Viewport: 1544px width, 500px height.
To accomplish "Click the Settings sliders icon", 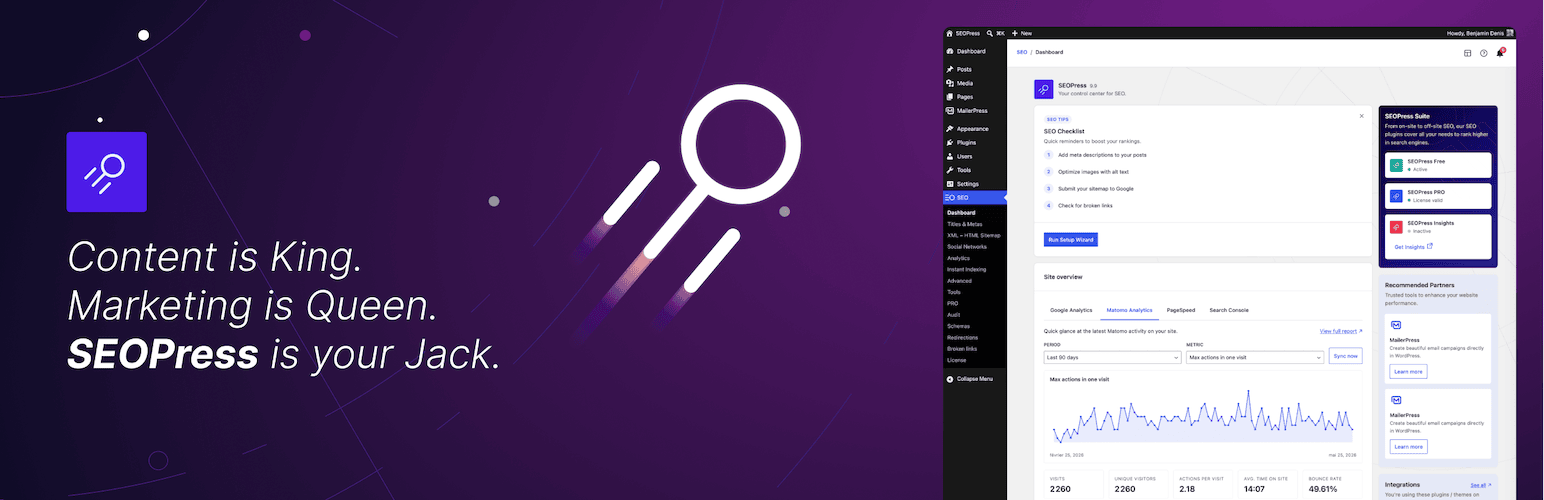I will coord(950,184).
